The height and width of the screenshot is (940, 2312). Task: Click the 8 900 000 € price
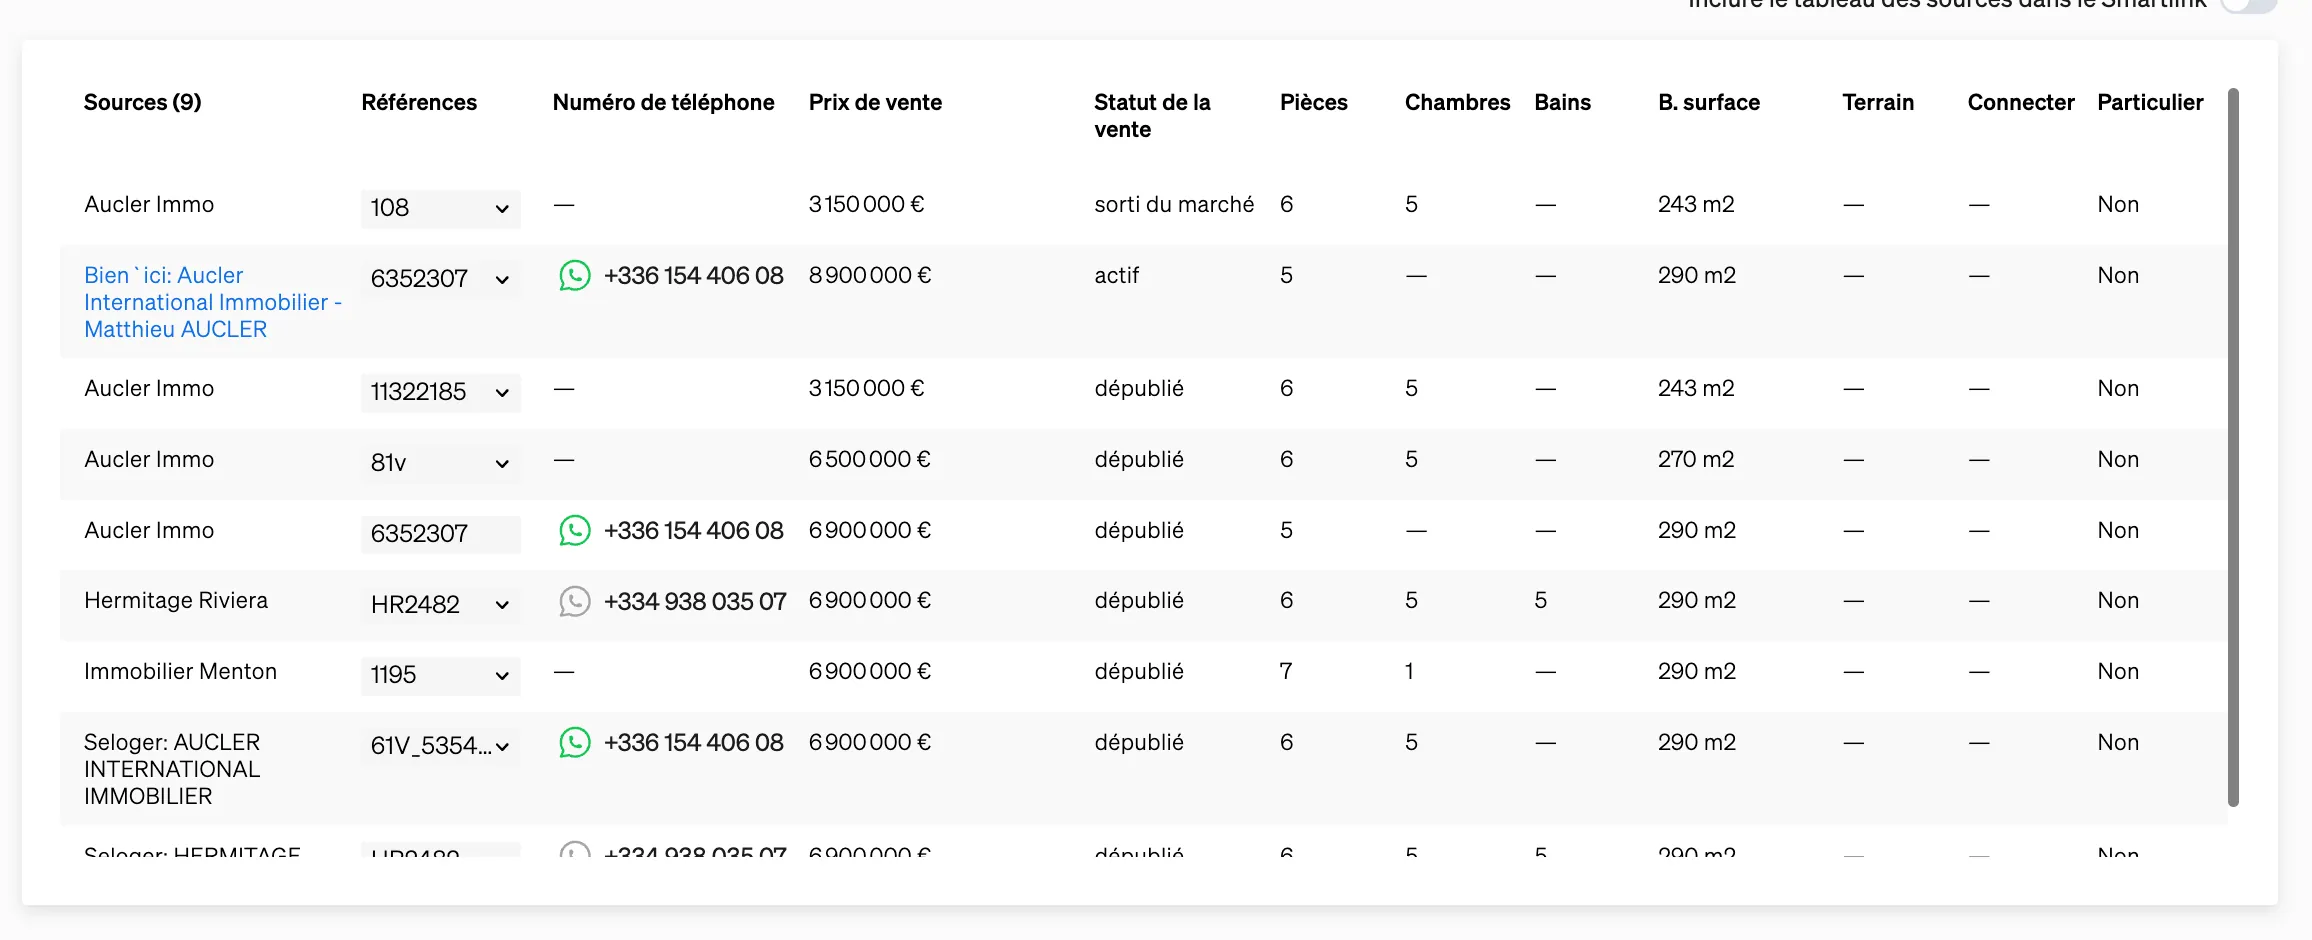pyautogui.click(x=870, y=275)
